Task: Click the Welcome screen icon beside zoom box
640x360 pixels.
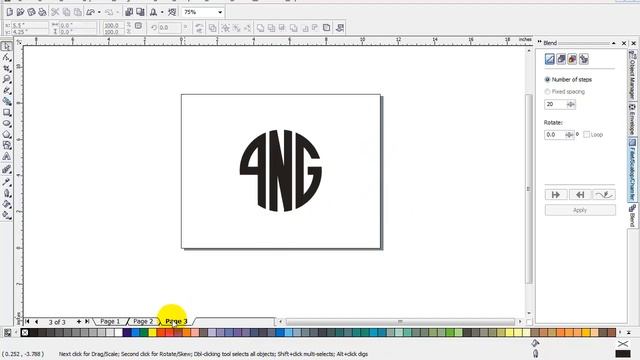Action: (172, 12)
